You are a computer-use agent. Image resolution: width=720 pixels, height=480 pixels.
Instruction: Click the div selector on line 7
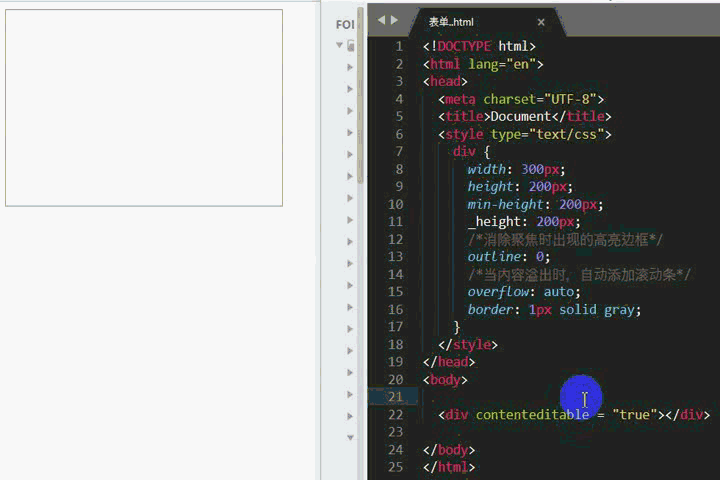pyautogui.click(x=464, y=151)
